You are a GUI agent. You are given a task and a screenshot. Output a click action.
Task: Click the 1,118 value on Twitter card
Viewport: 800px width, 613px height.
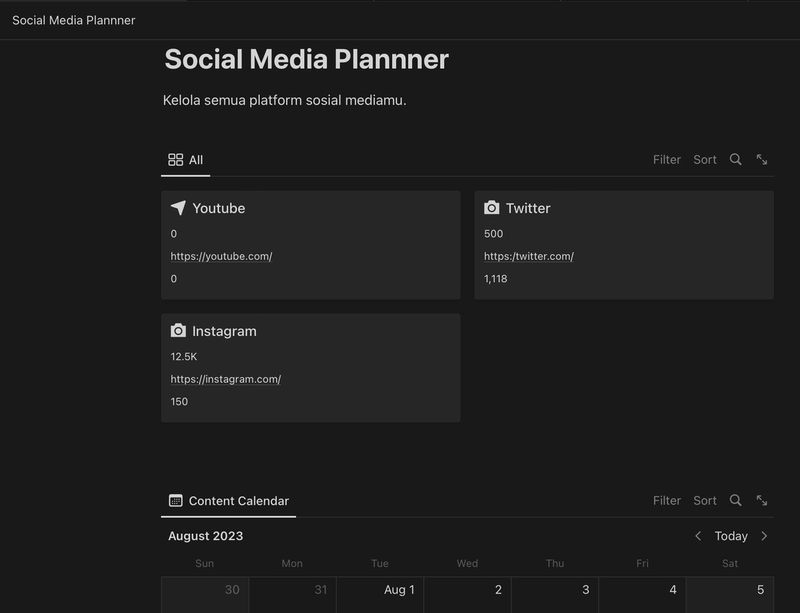tap(495, 279)
